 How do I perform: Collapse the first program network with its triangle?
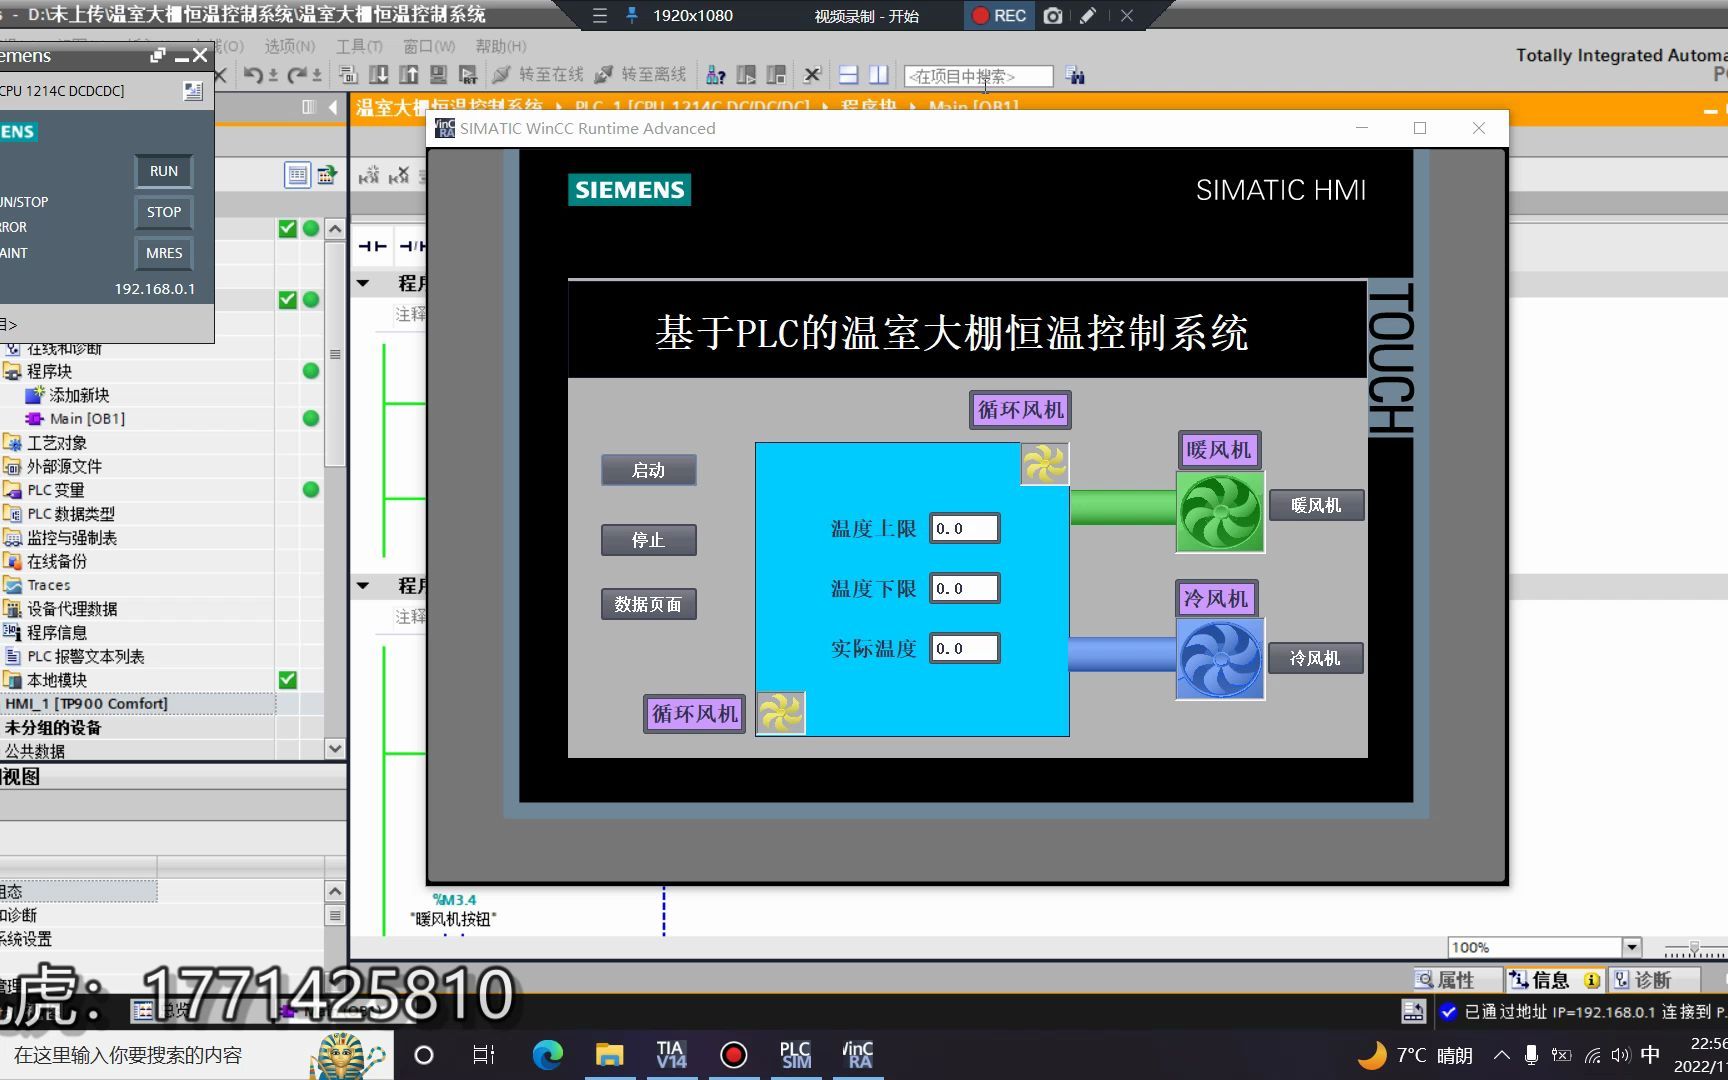click(363, 283)
